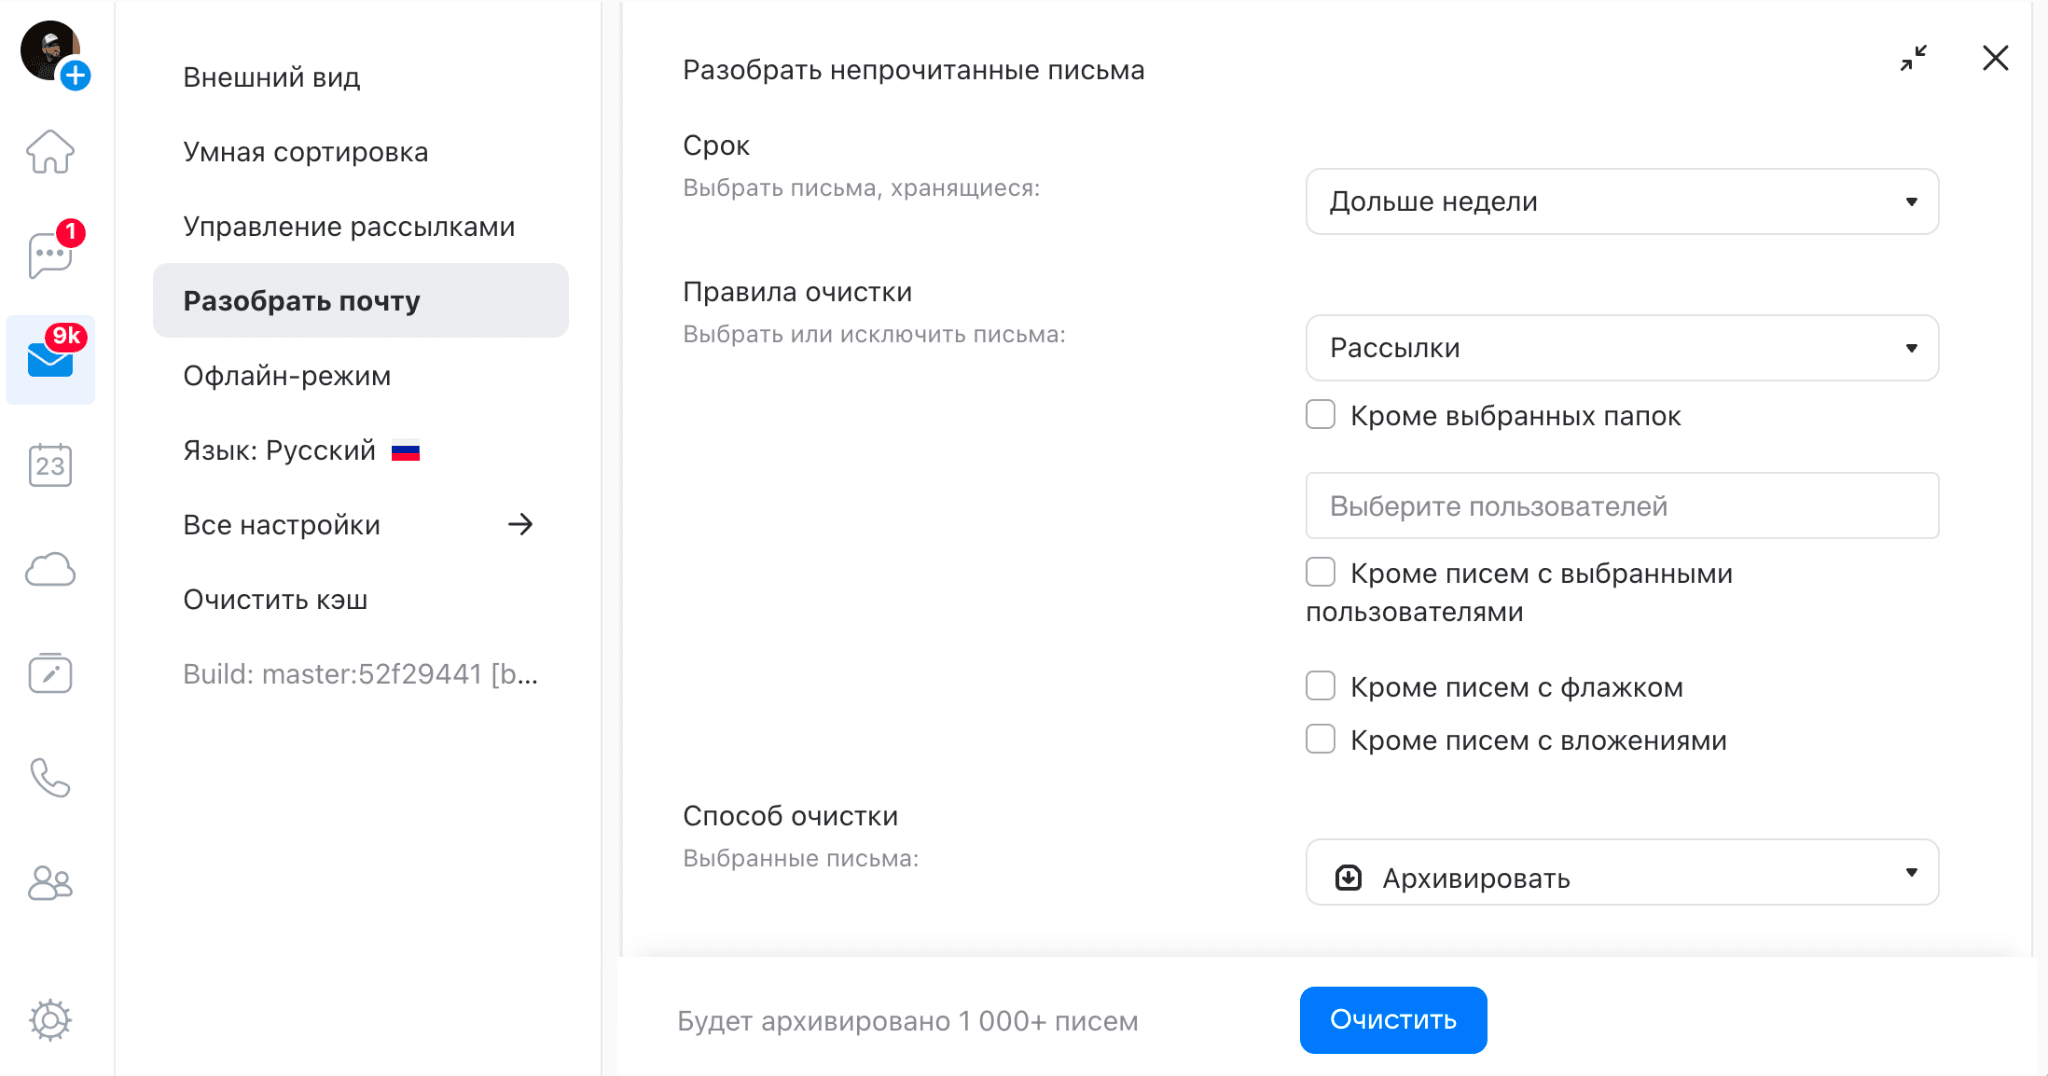
Task: Click the Будет архивировано 1 000+ писем text
Action: tap(907, 1021)
